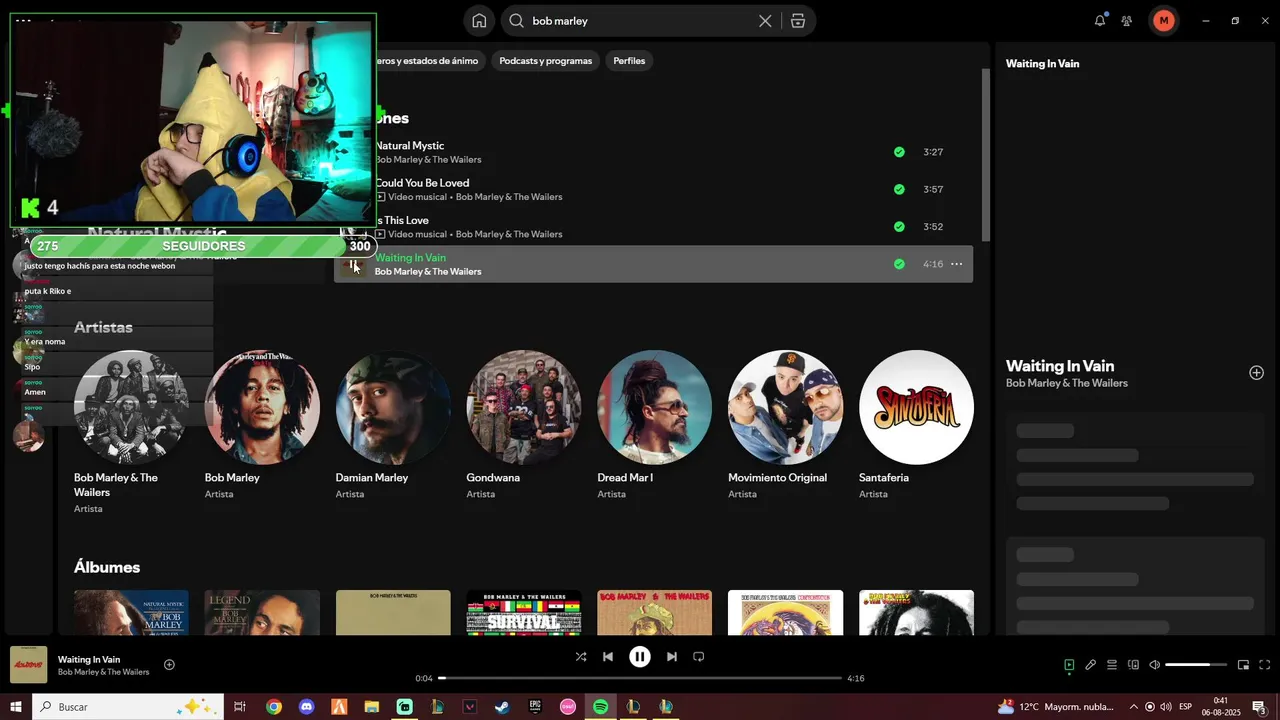1280x720 pixels.
Task: Select the estados de ánimo filter chip
Action: [430, 61]
